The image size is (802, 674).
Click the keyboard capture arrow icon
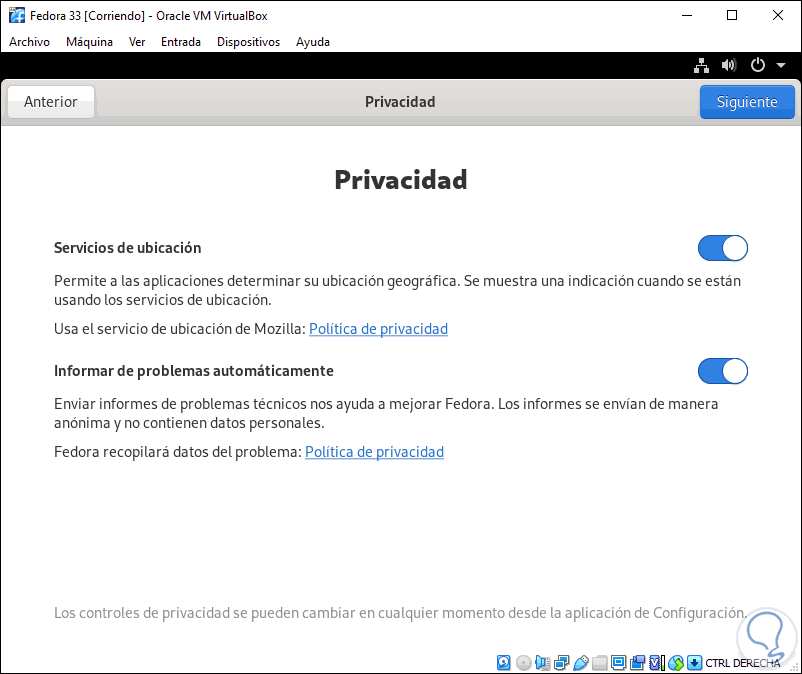click(694, 663)
